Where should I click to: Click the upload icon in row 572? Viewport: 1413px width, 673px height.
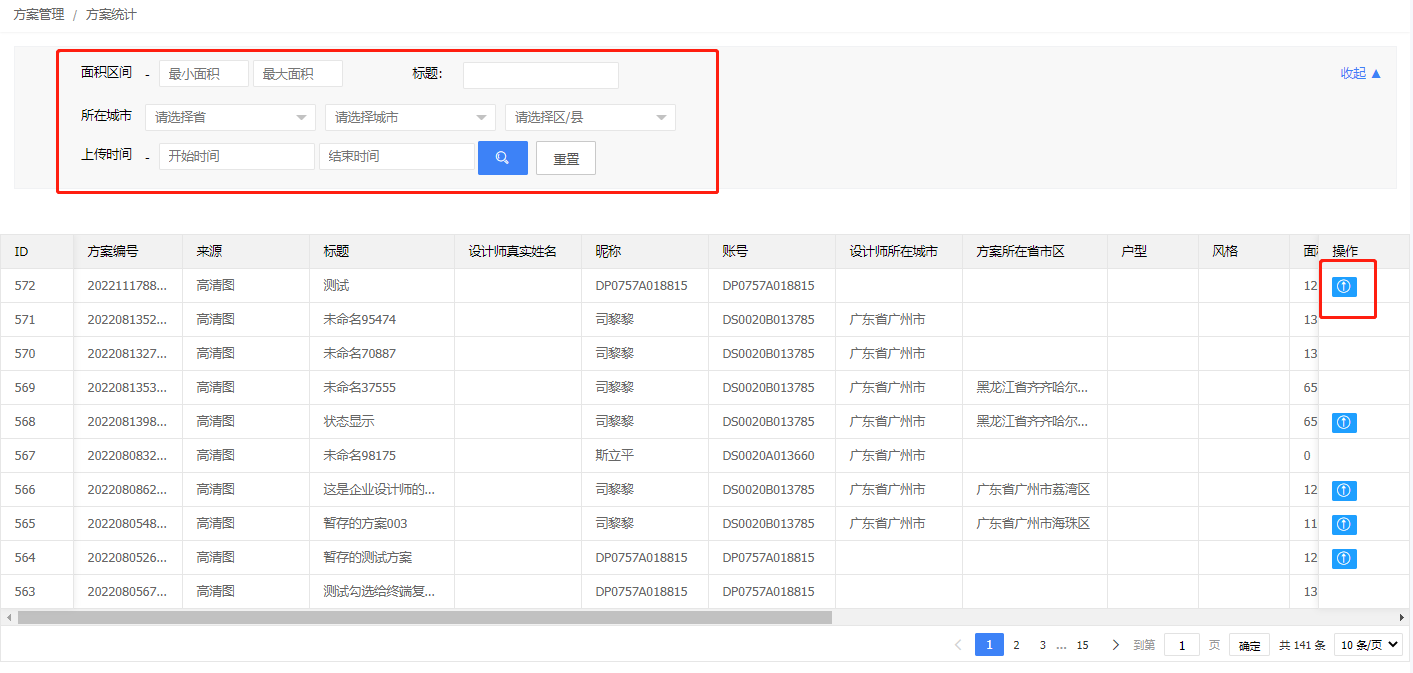[1344, 286]
